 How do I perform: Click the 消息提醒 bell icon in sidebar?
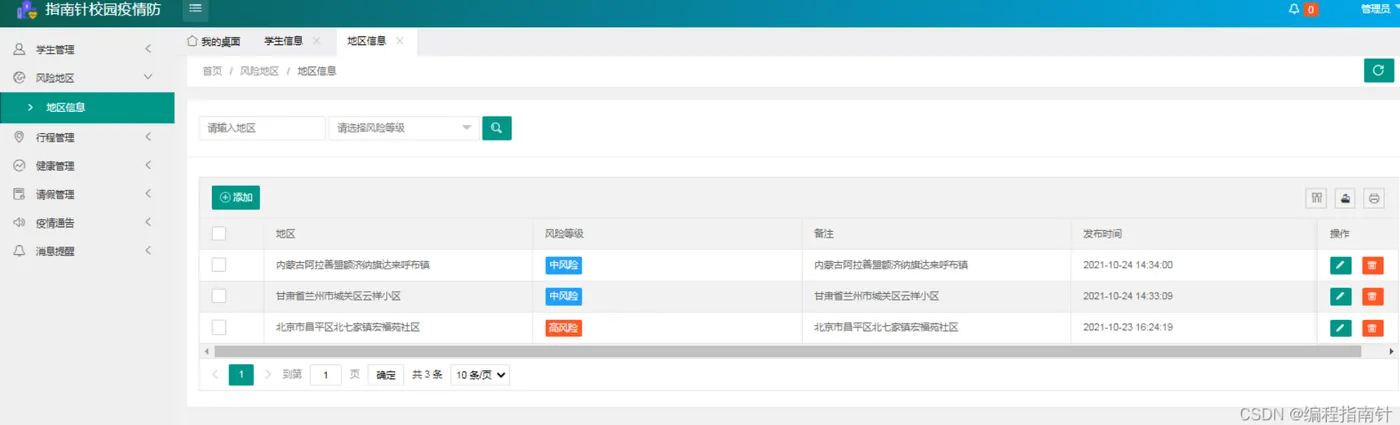tap(19, 251)
